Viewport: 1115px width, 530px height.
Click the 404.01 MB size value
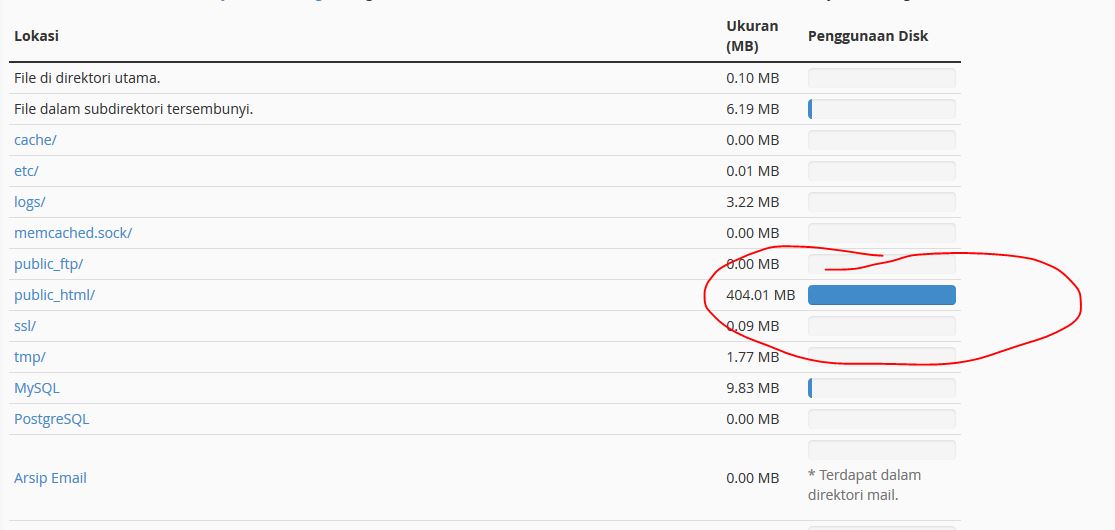tap(761, 295)
